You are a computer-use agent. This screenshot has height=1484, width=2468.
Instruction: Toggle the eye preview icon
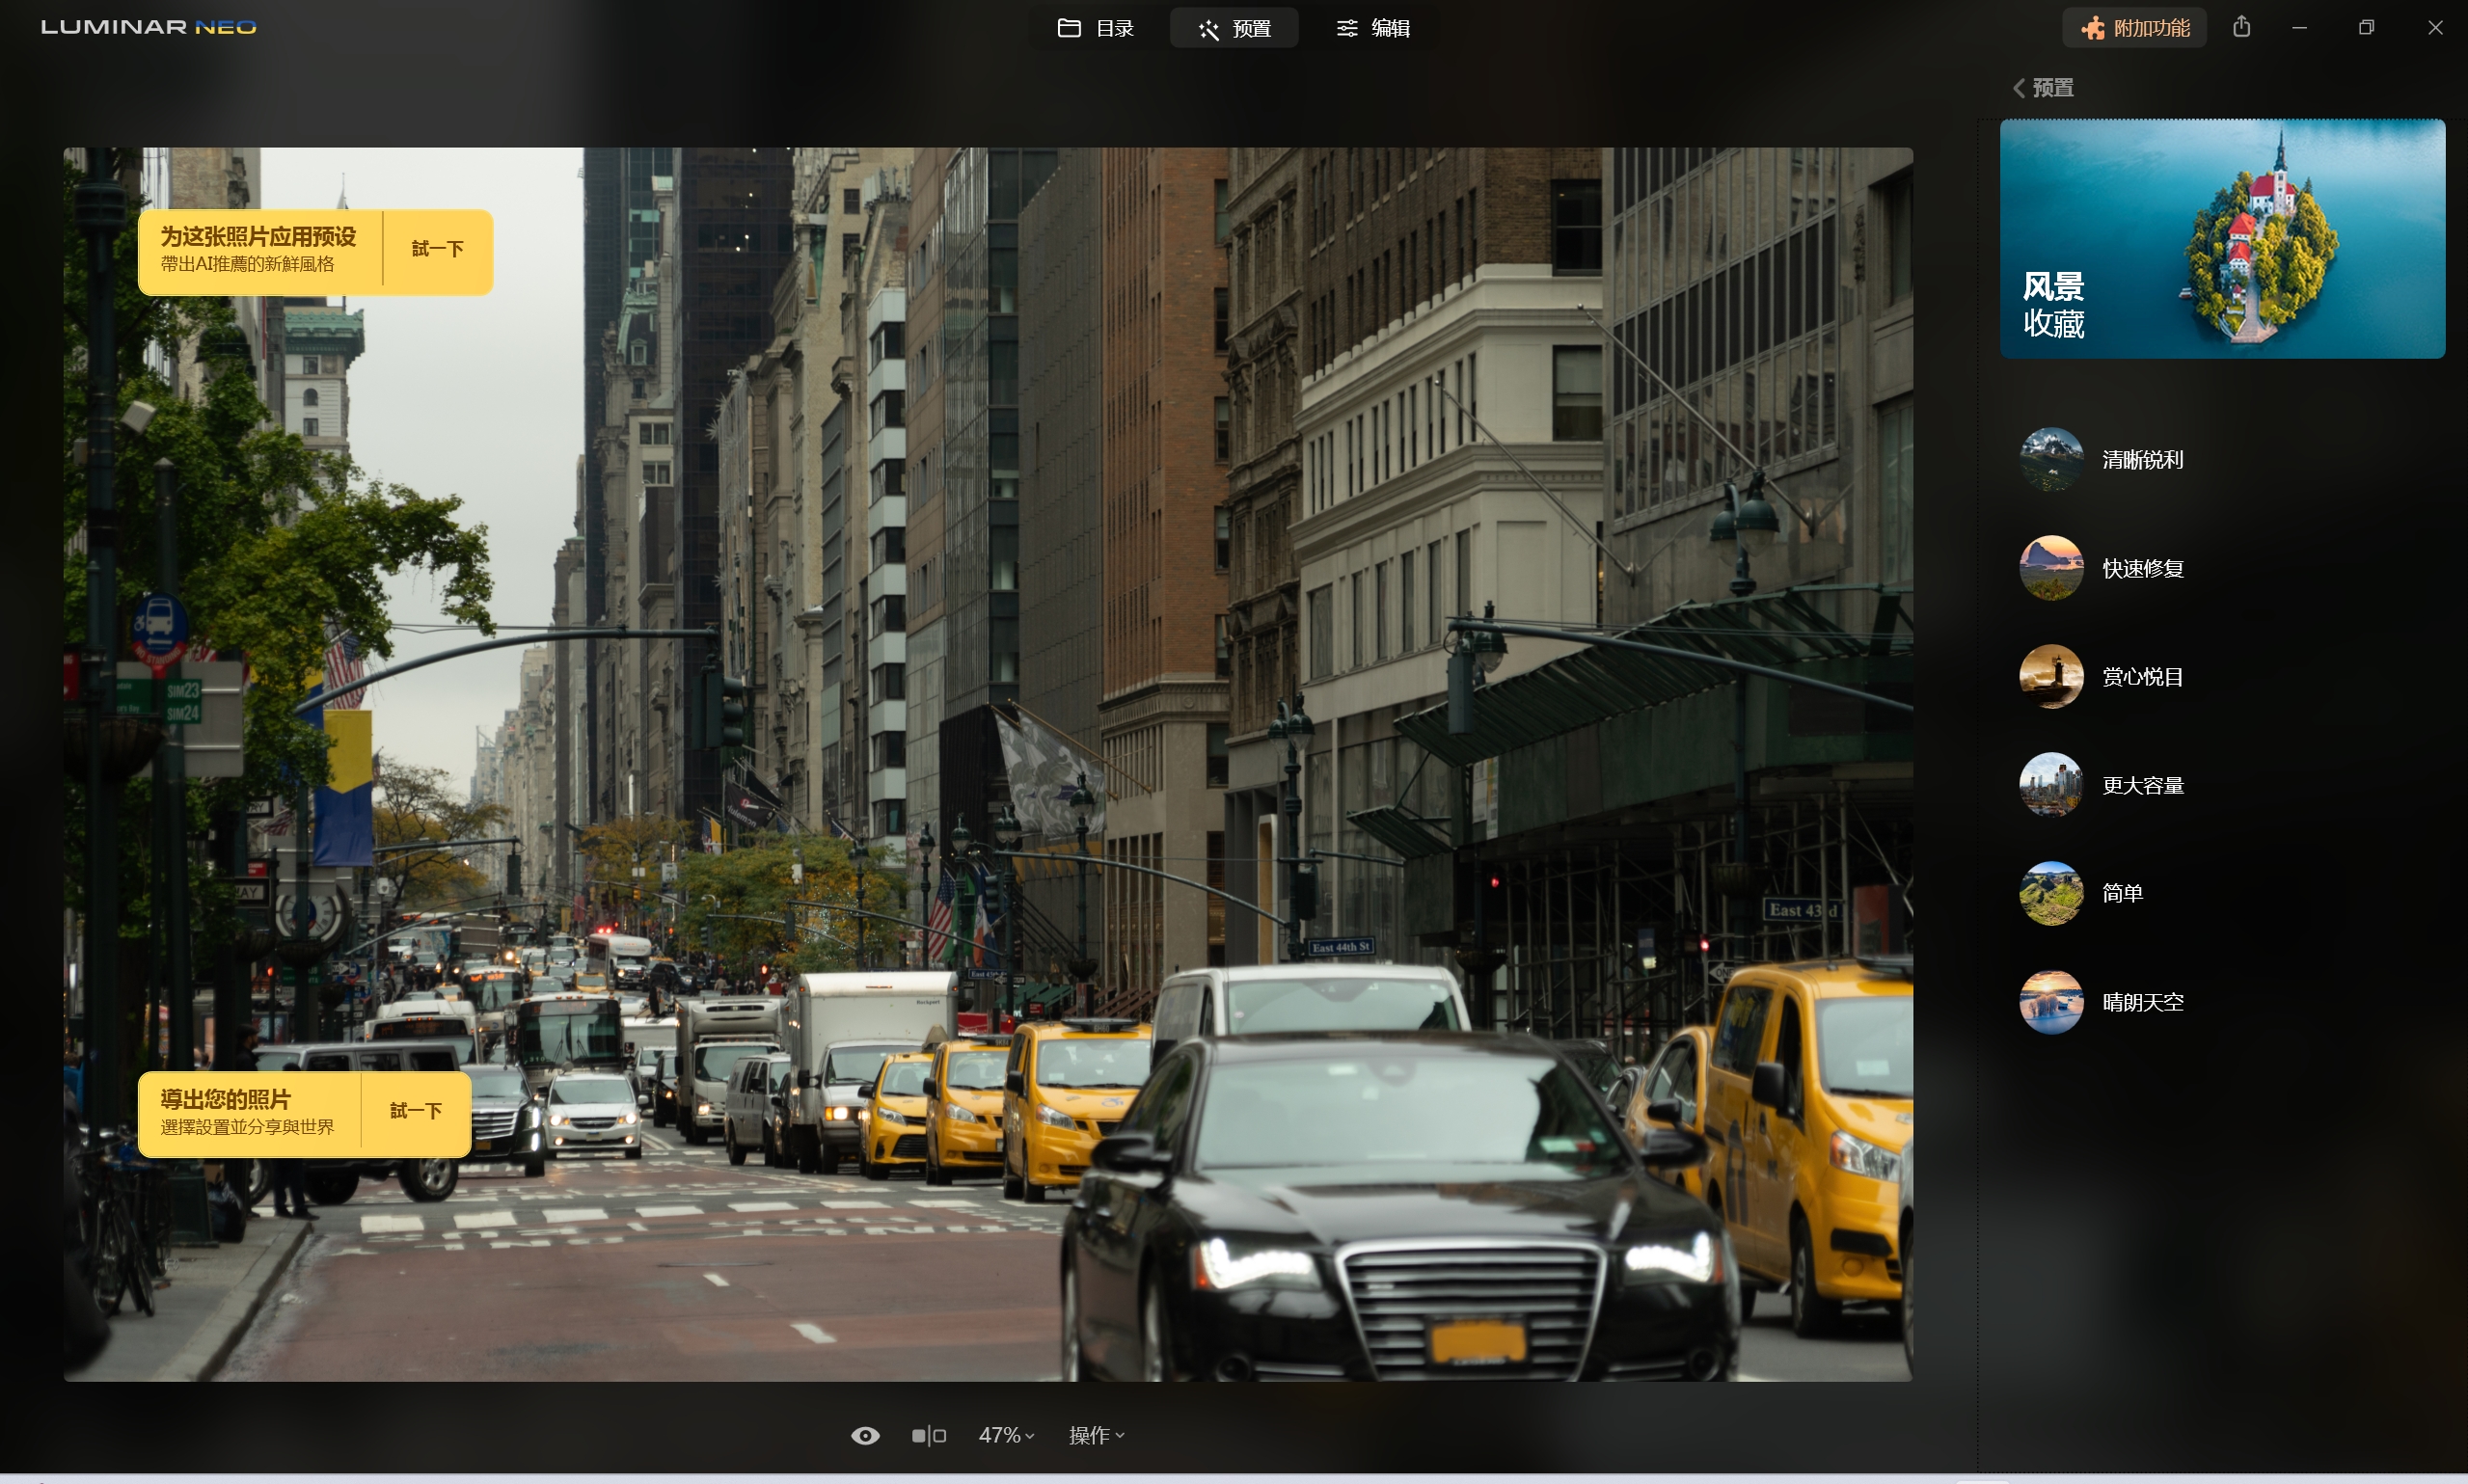(x=865, y=1435)
